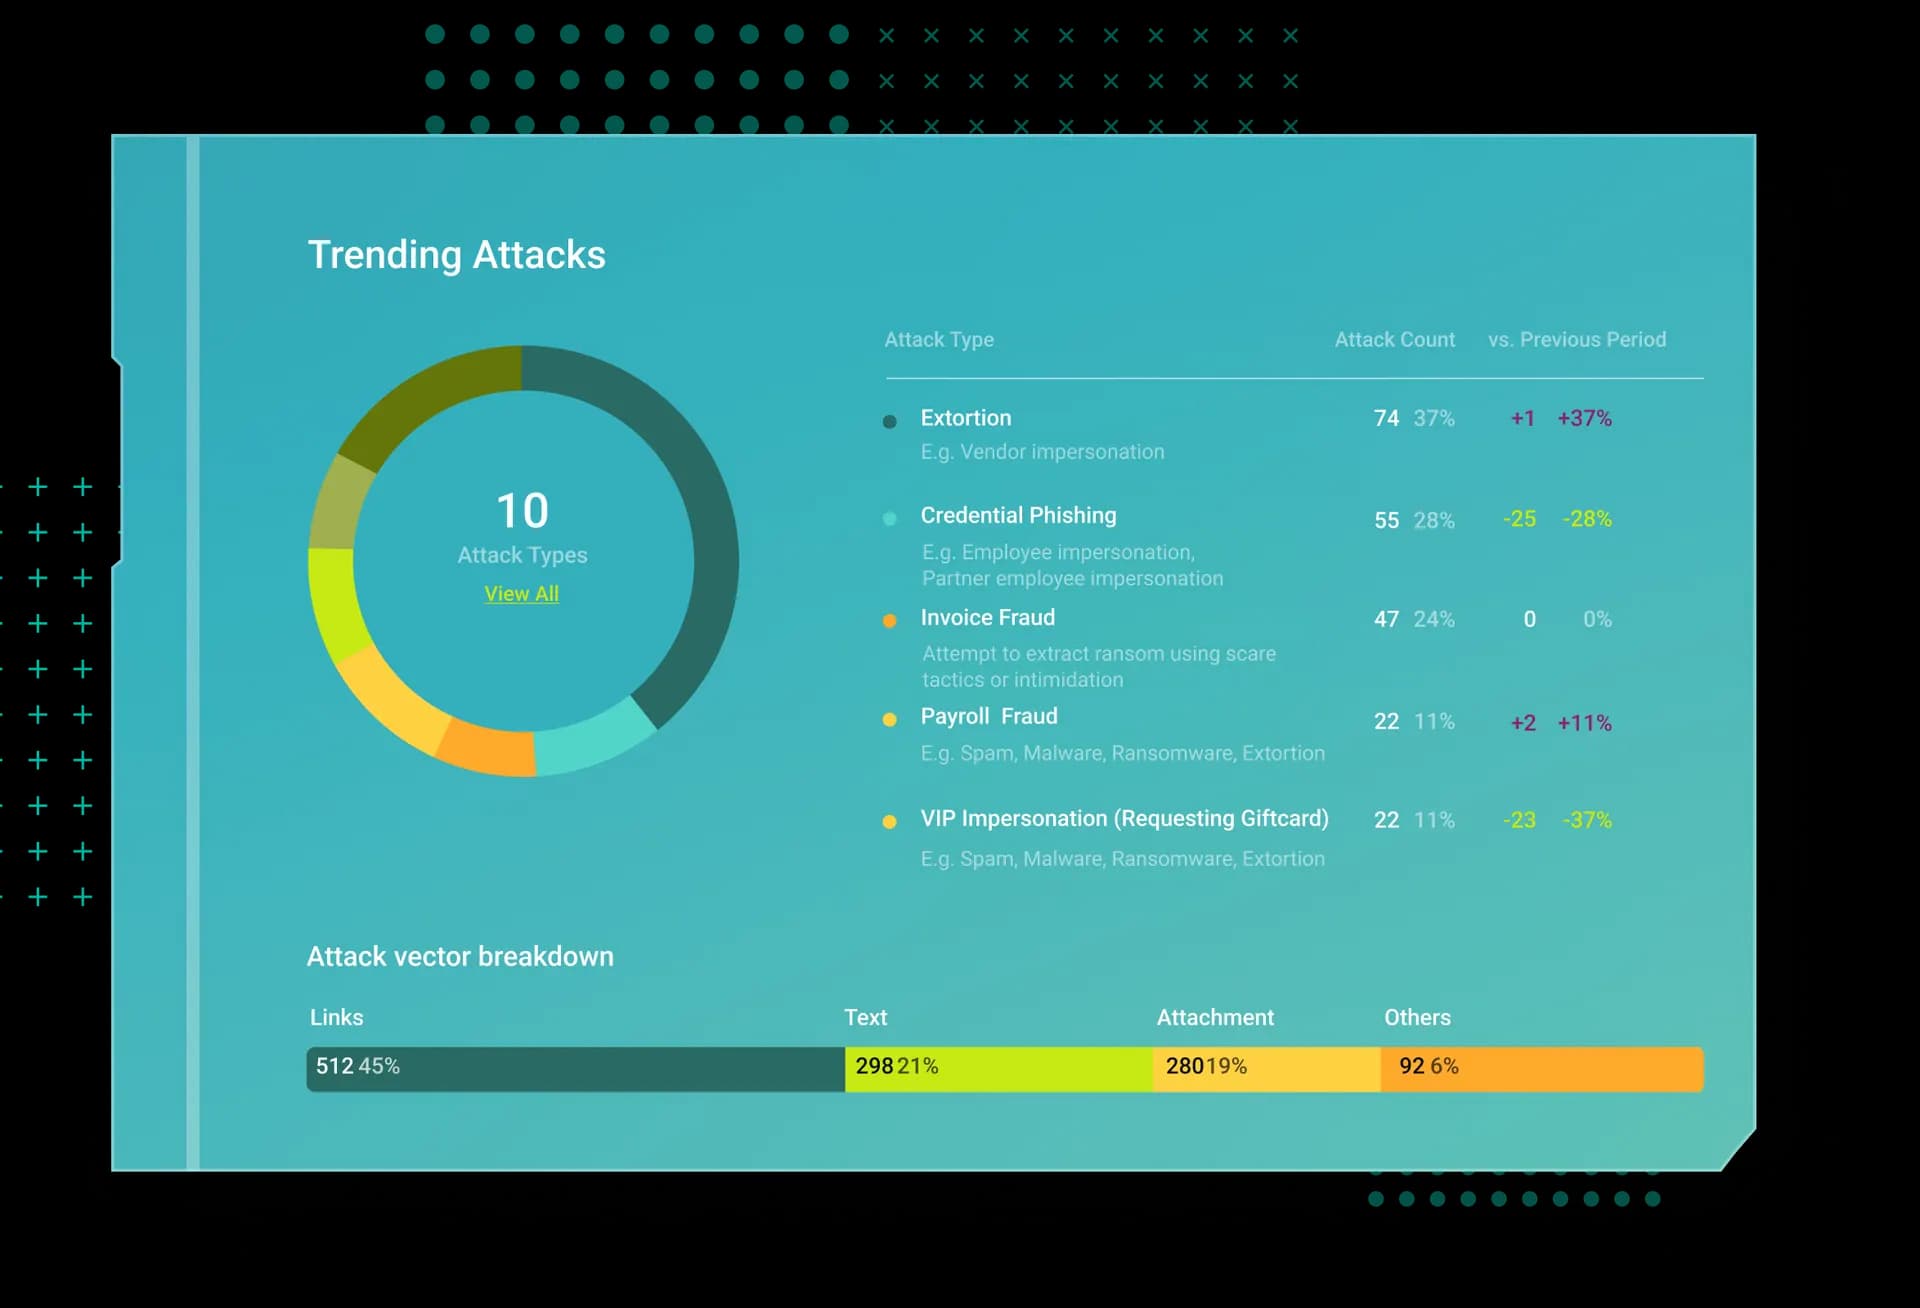This screenshot has height=1308, width=1920.
Task: Click the Attachment bar segment showing 280
Action: pos(1266,1069)
